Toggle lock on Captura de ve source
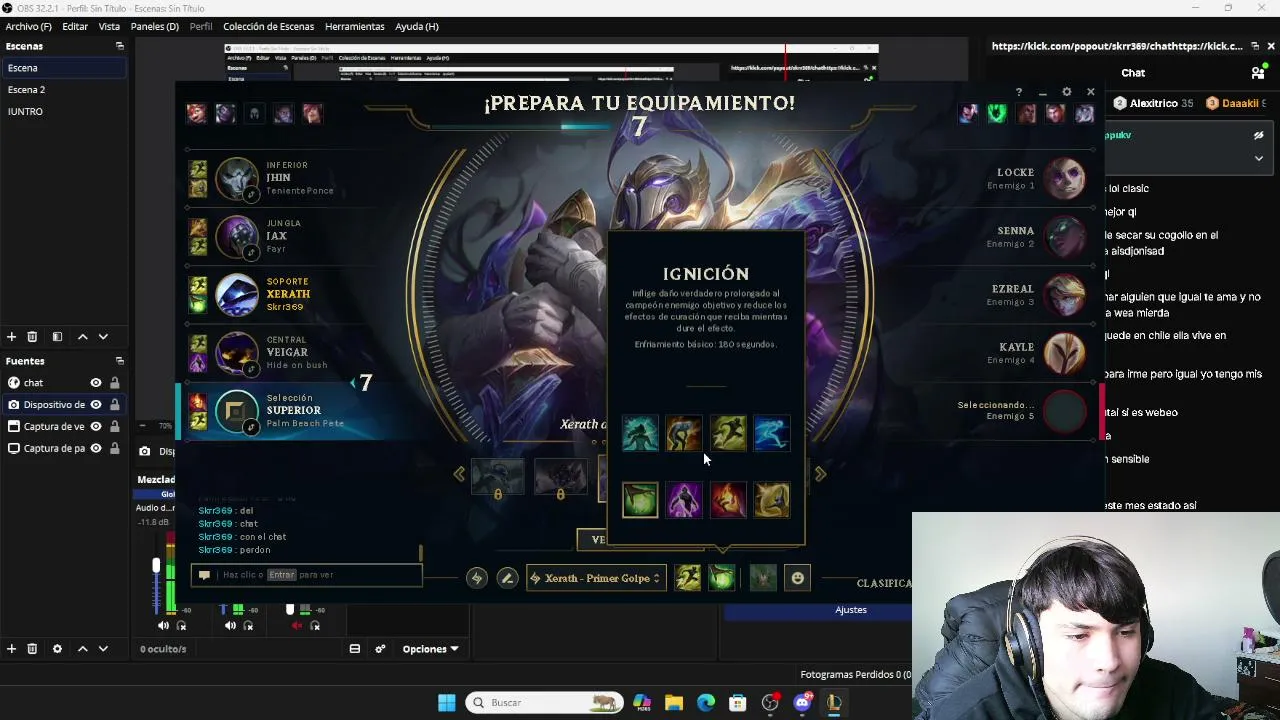 [x=115, y=427]
